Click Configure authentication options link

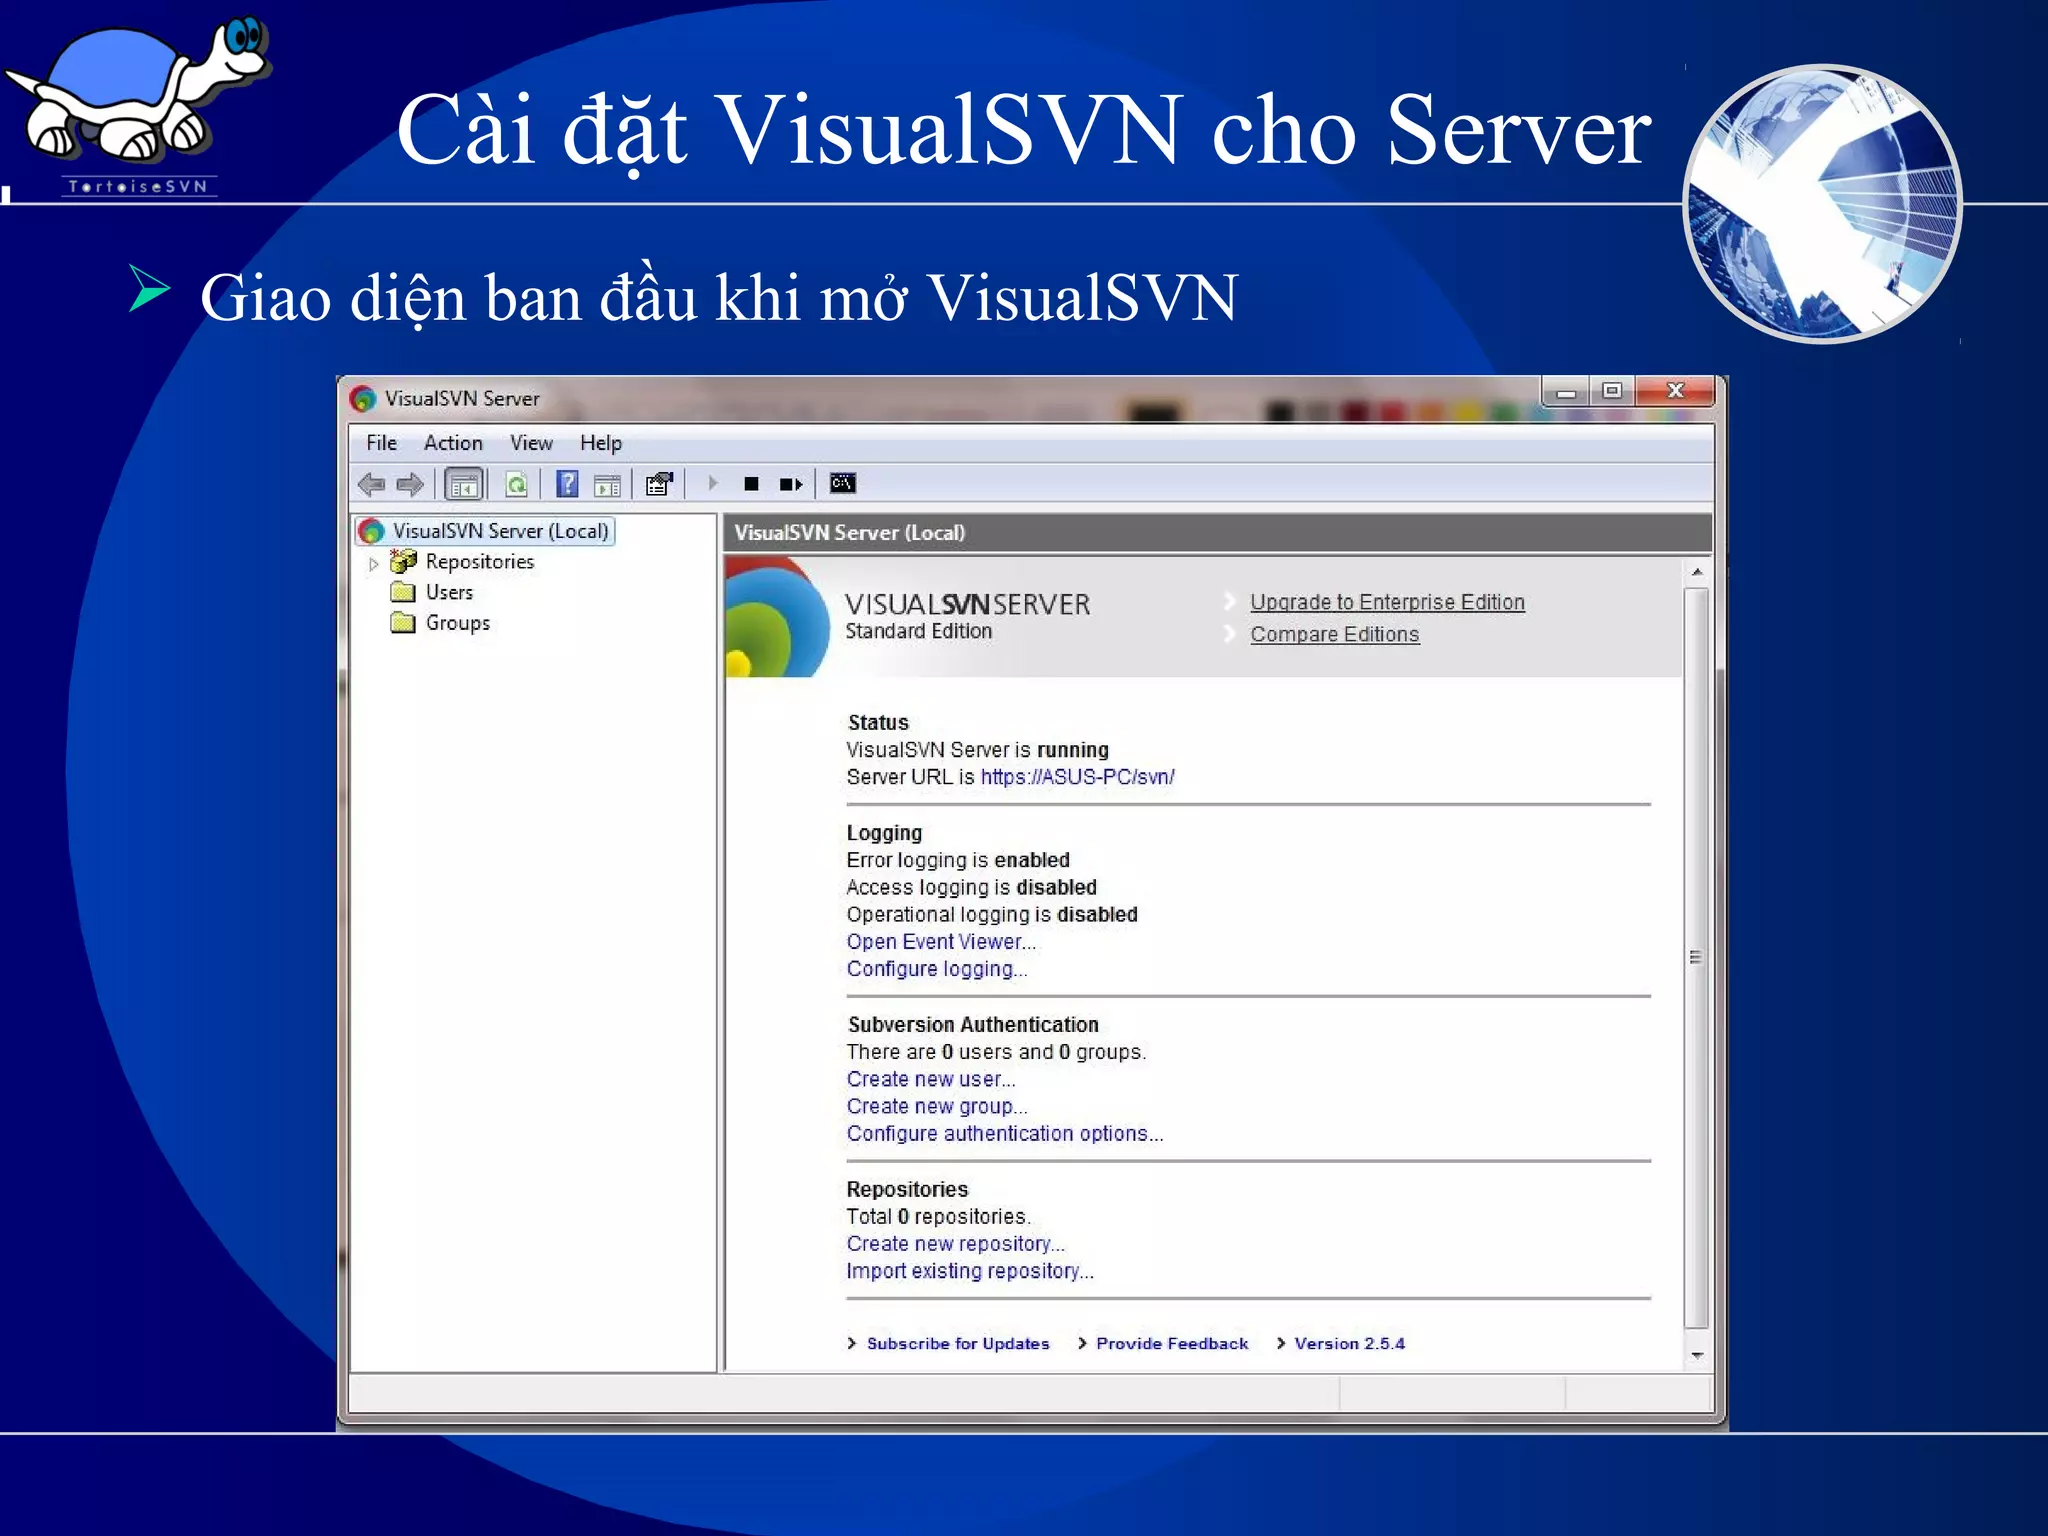click(1005, 1134)
